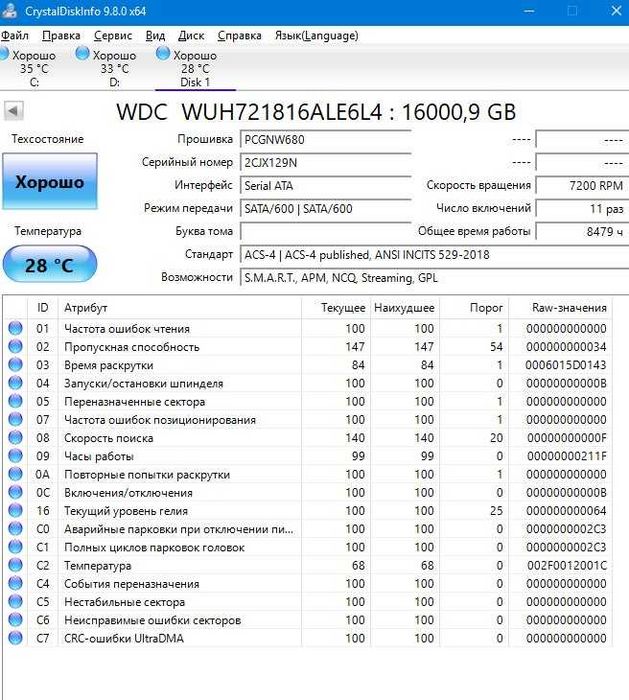
Task: Click status orb for attribute C7 CRC errors
Action: point(16,638)
